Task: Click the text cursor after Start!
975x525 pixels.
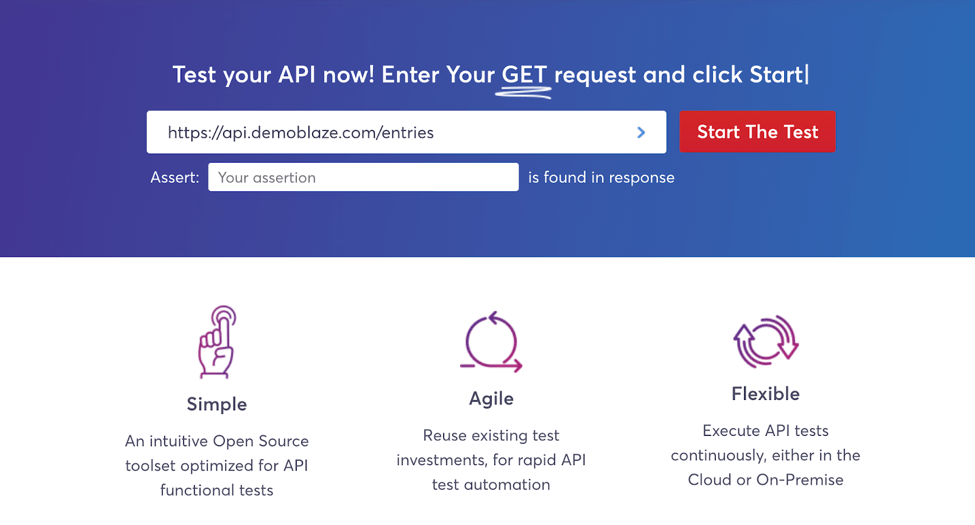Action: [807, 75]
